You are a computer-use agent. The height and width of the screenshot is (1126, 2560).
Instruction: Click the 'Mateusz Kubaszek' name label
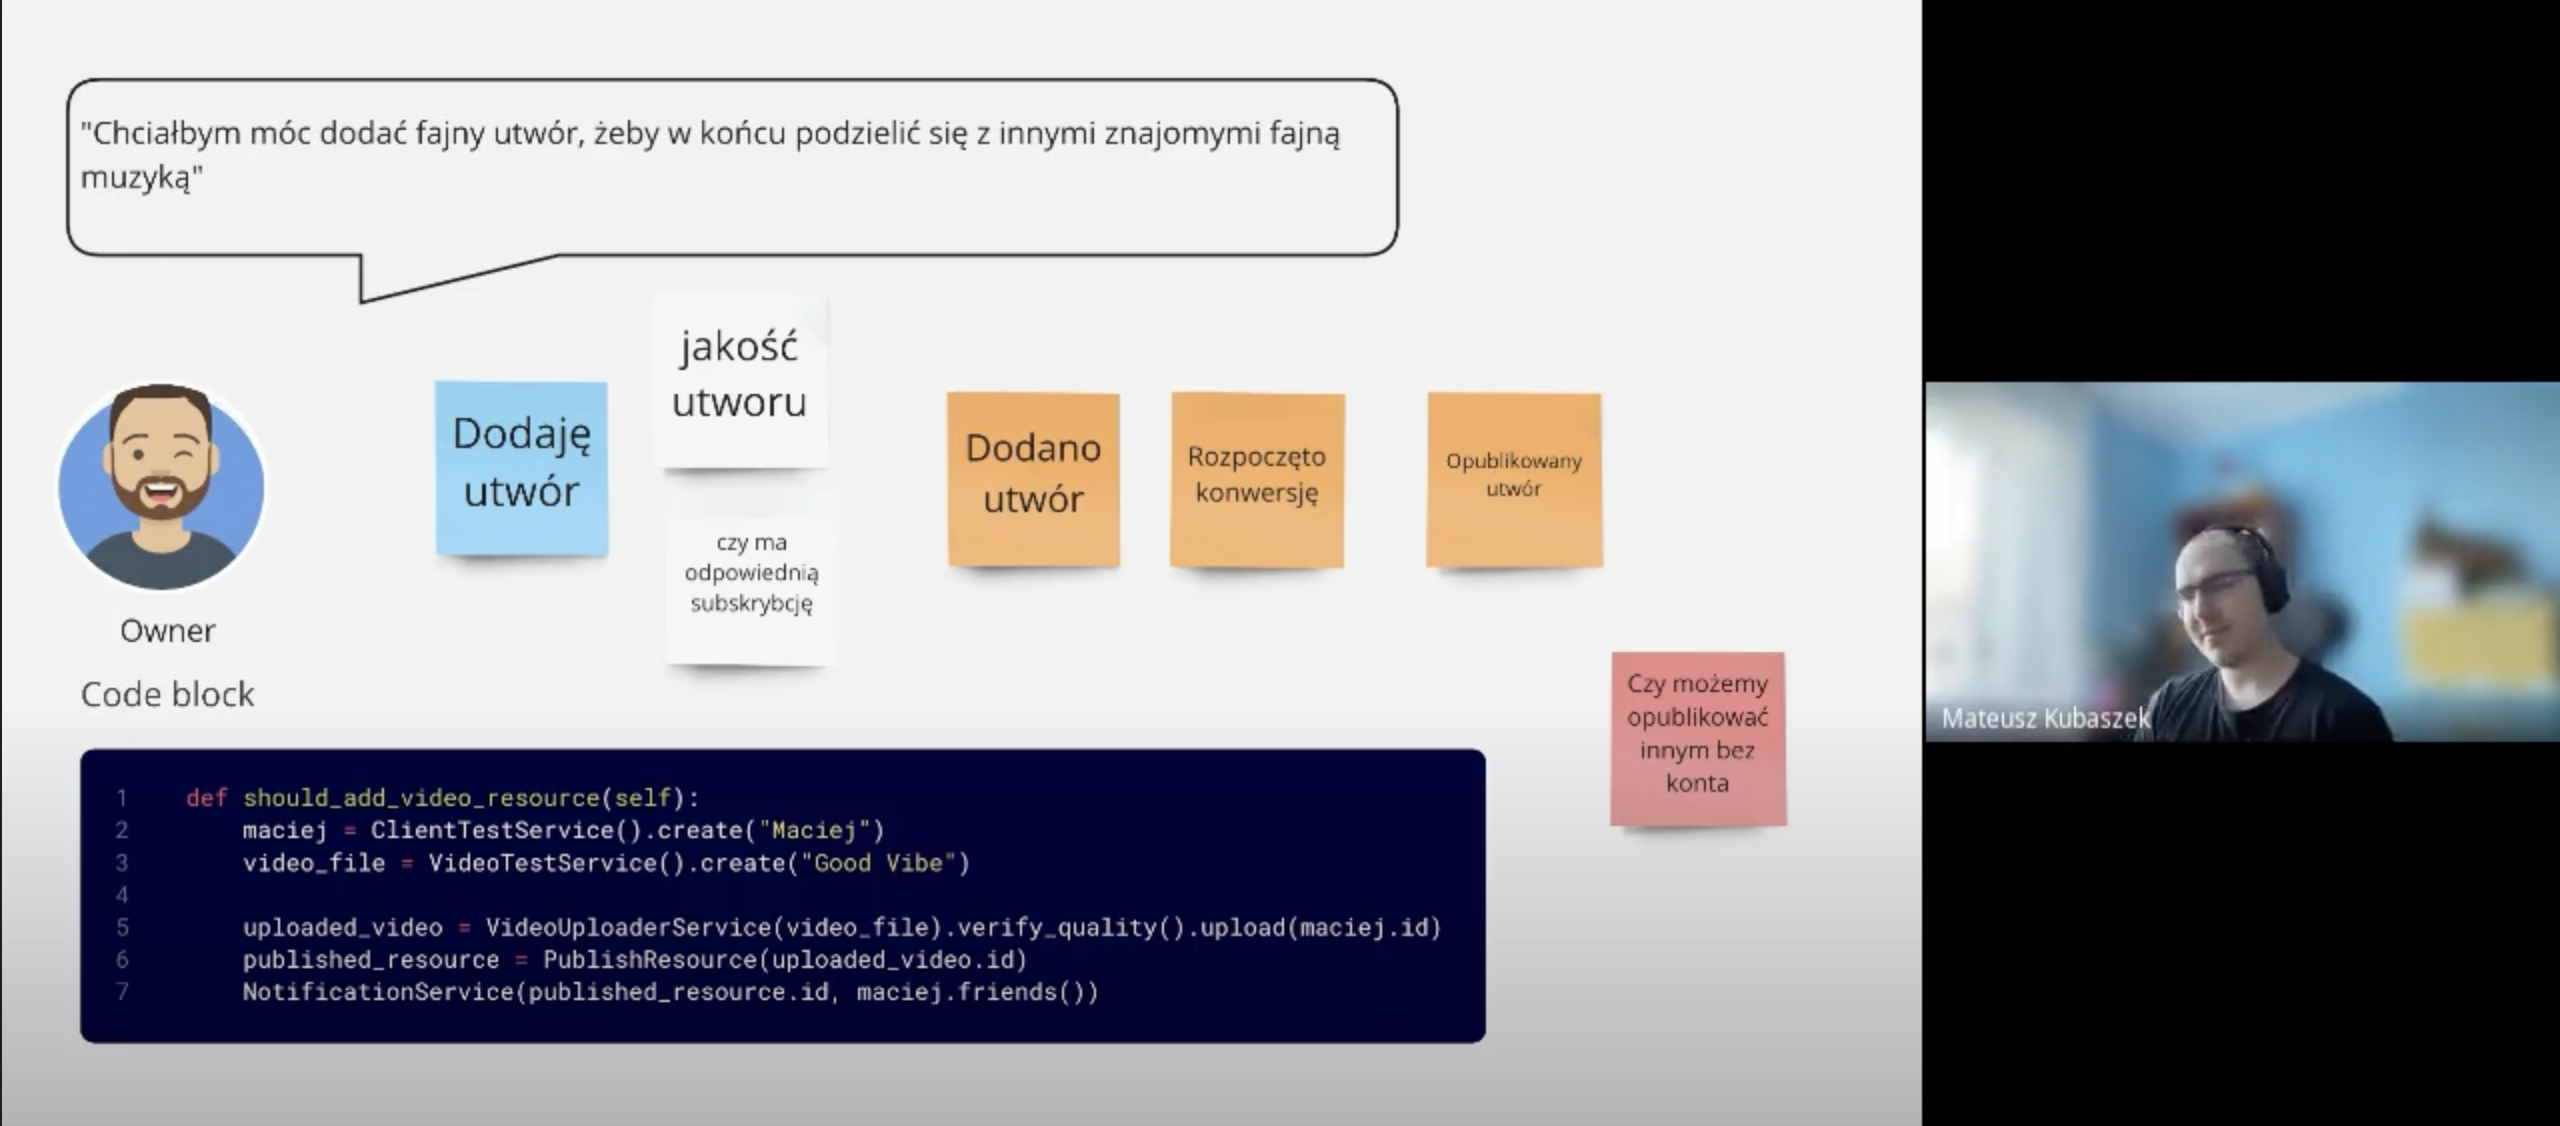click(2045, 718)
